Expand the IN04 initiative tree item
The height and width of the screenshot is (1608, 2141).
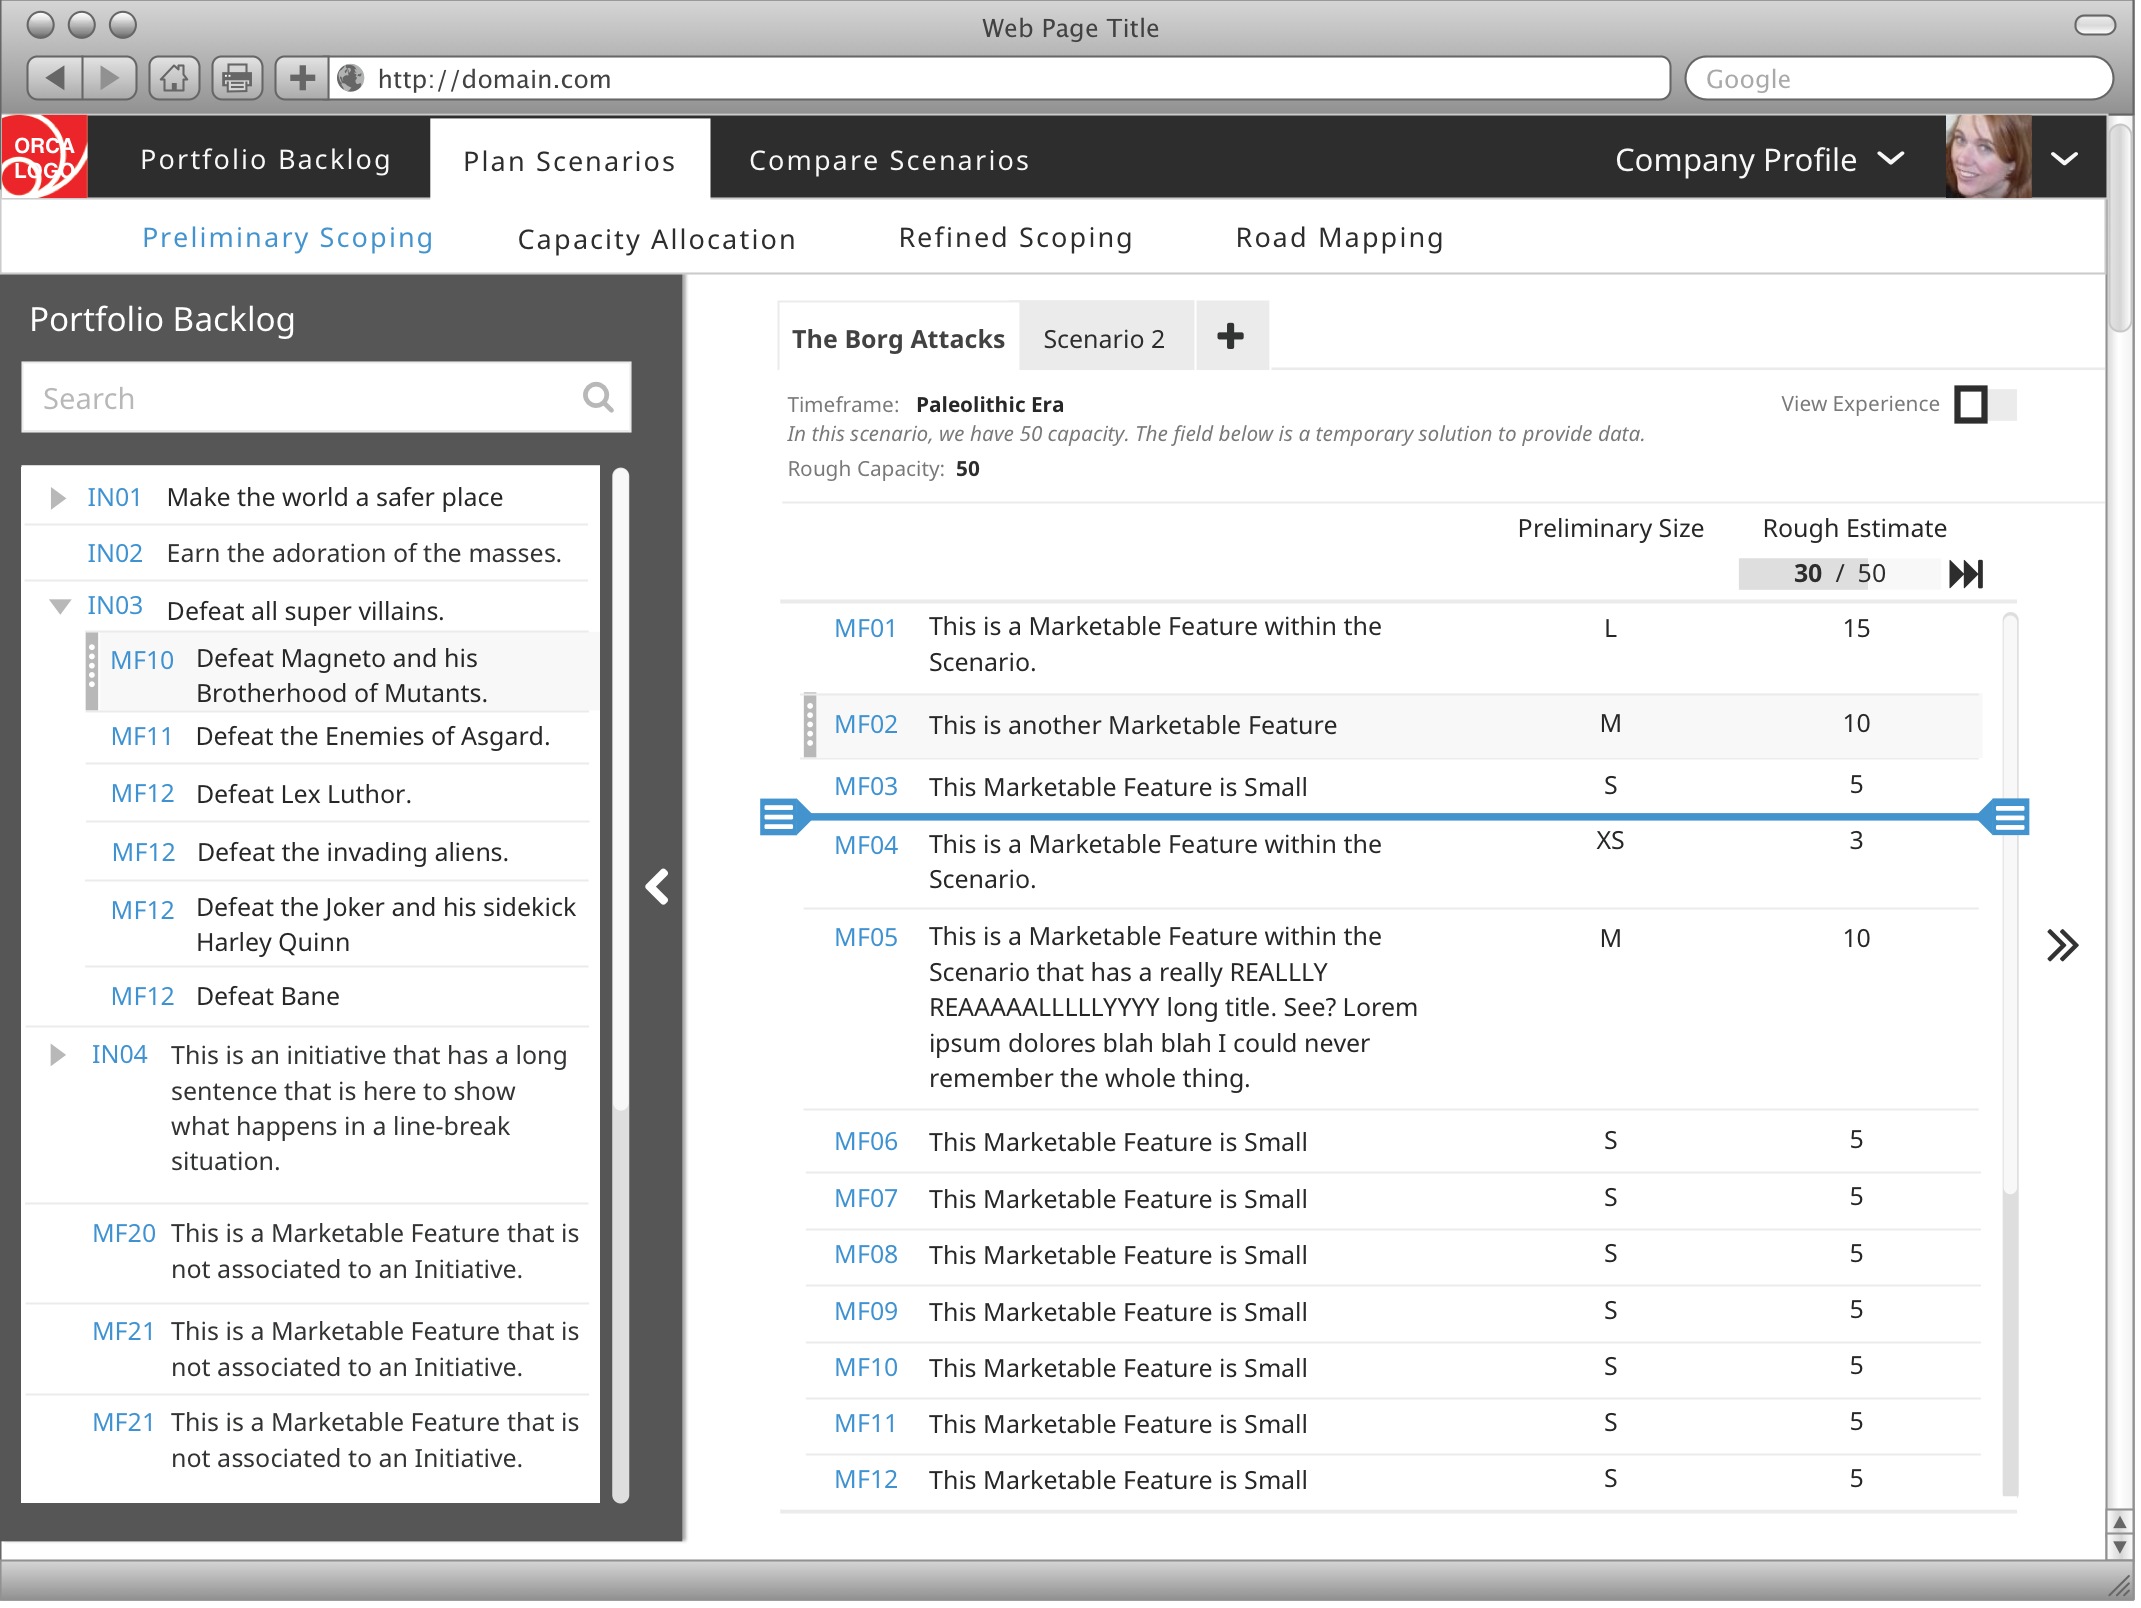click(x=59, y=1057)
